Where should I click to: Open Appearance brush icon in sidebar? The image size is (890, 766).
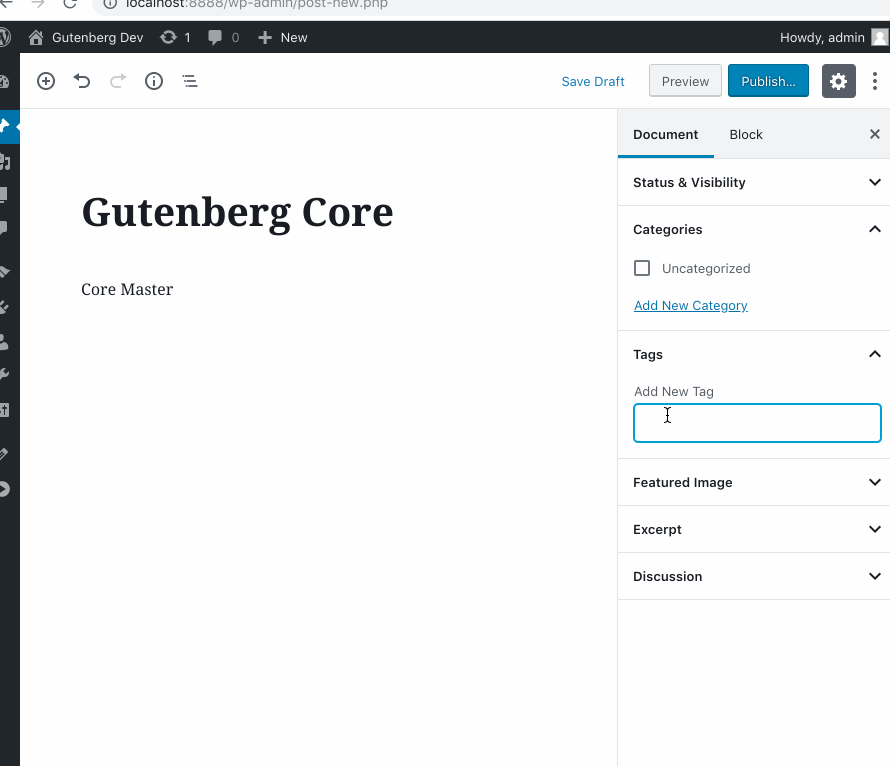point(5,272)
